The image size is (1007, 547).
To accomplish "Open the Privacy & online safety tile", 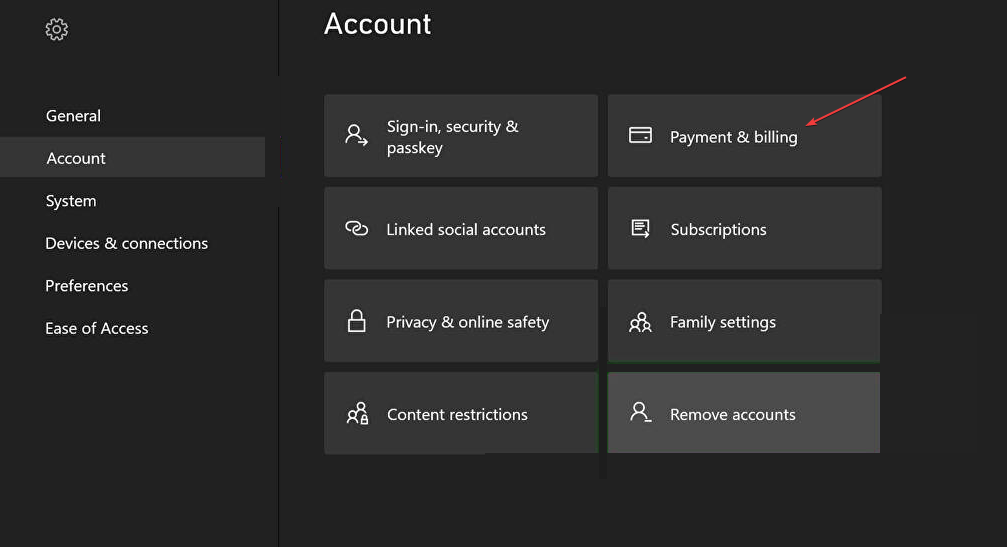I will (461, 321).
